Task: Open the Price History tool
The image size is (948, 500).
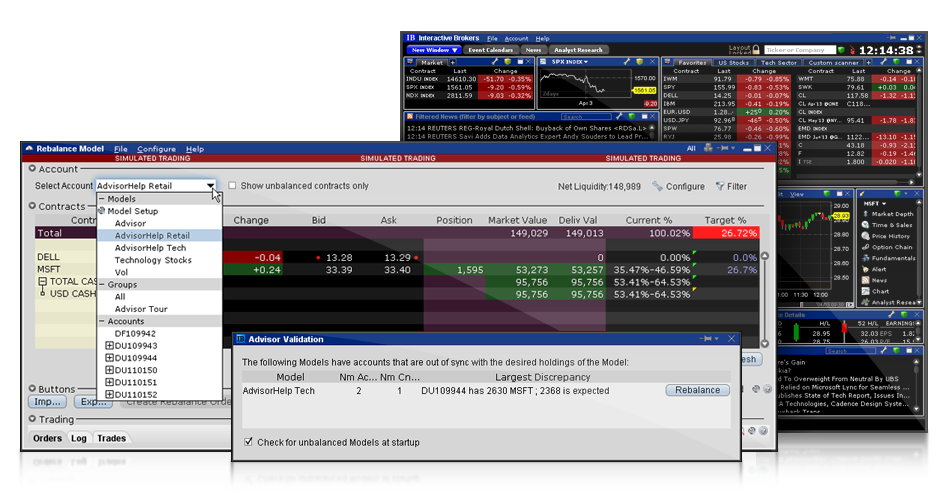Action: [891, 236]
